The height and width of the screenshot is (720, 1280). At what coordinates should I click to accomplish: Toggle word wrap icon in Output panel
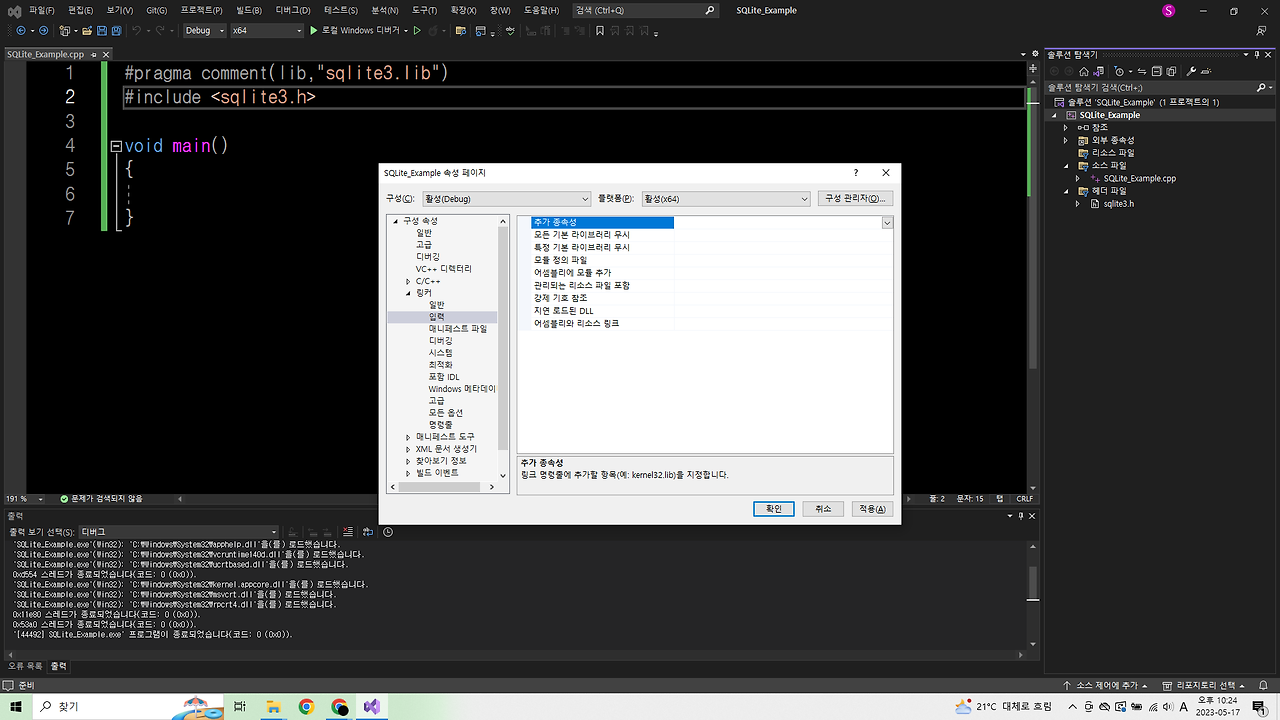click(x=368, y=532)
